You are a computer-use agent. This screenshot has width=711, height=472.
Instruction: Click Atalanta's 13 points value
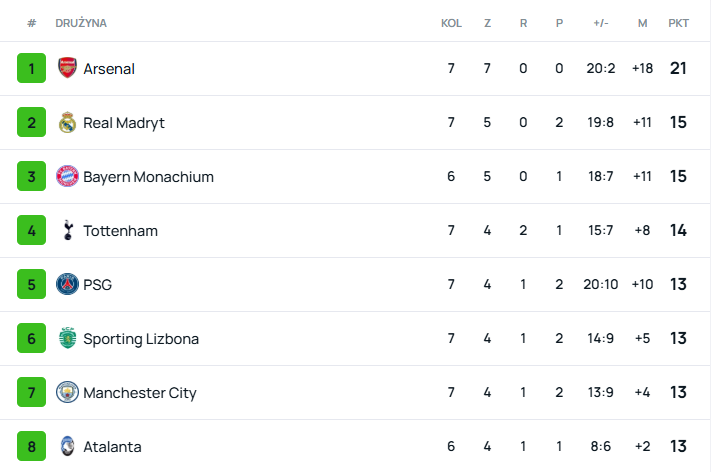tap(679, 447)
